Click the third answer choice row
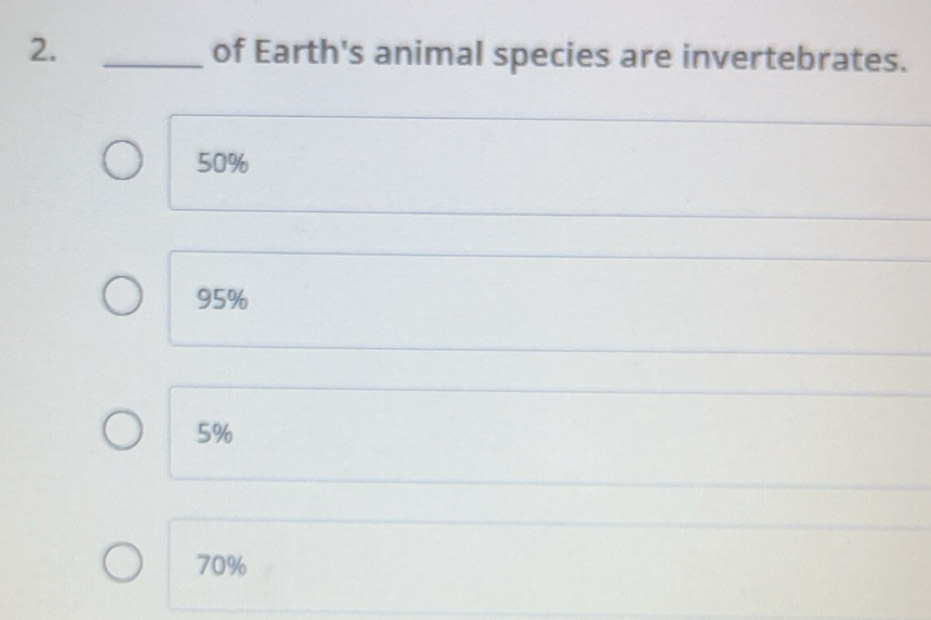Screen dimensions: 931x620 pyautogui.click(x=450, y=432)
